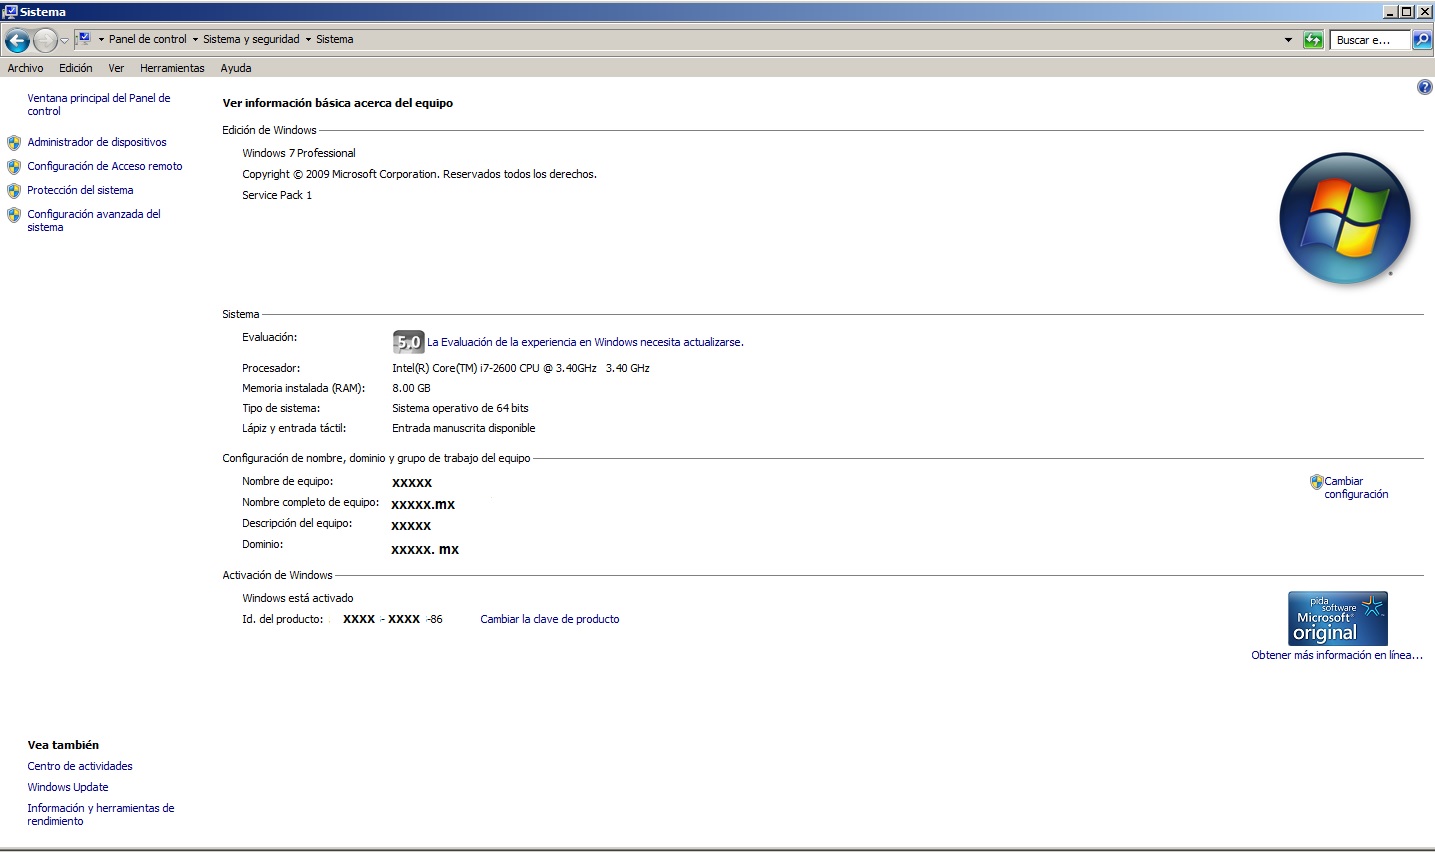Expand the arrow after Panel de control
Screen dimensions: 1435x853
195,40
